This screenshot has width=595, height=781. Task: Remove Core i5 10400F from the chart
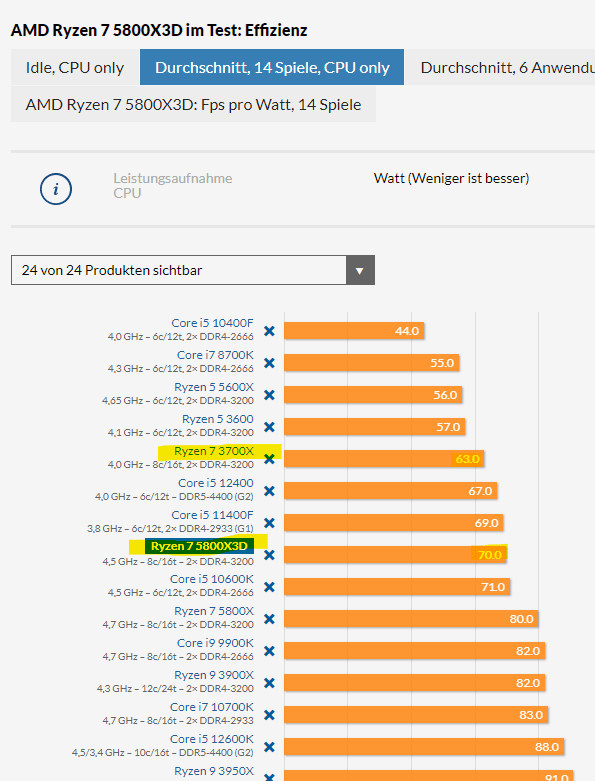269,331
